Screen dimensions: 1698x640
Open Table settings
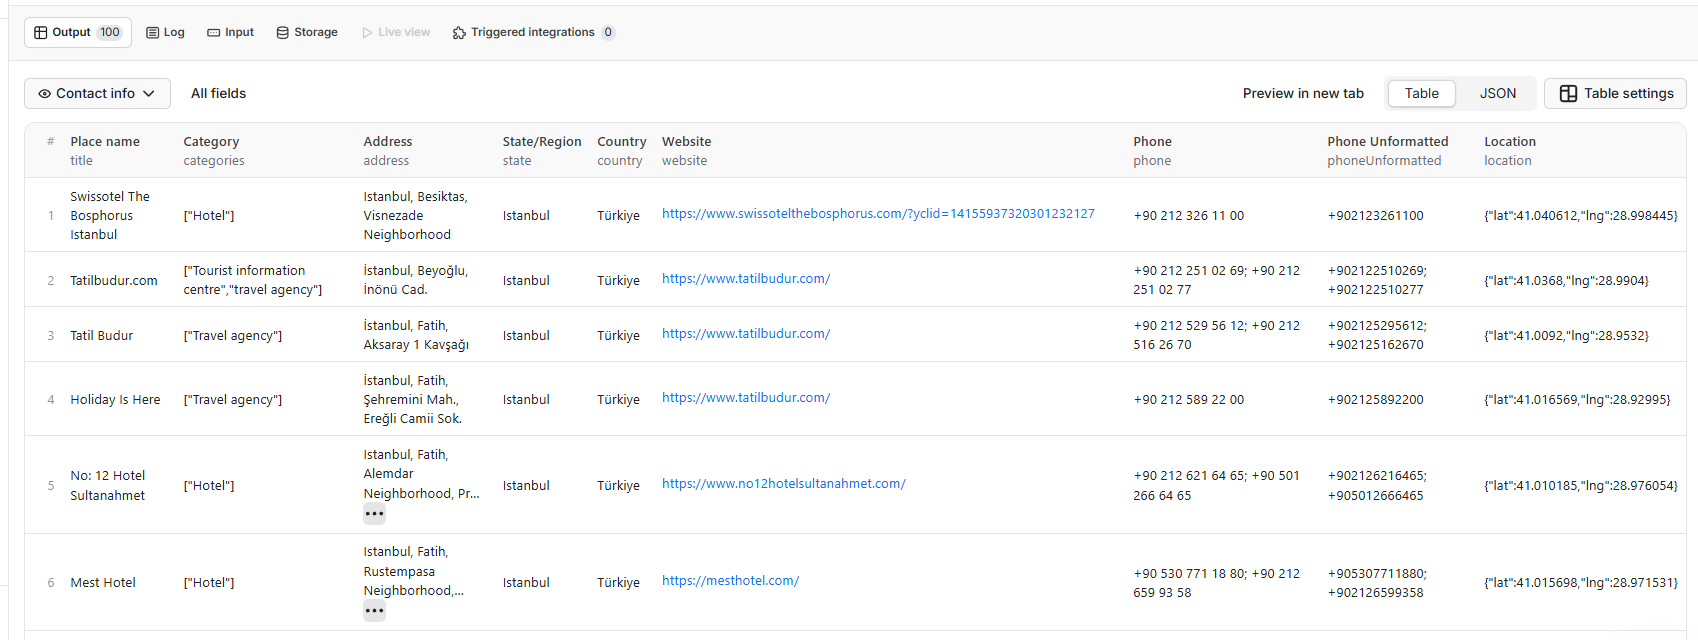tap(1615, 93)
